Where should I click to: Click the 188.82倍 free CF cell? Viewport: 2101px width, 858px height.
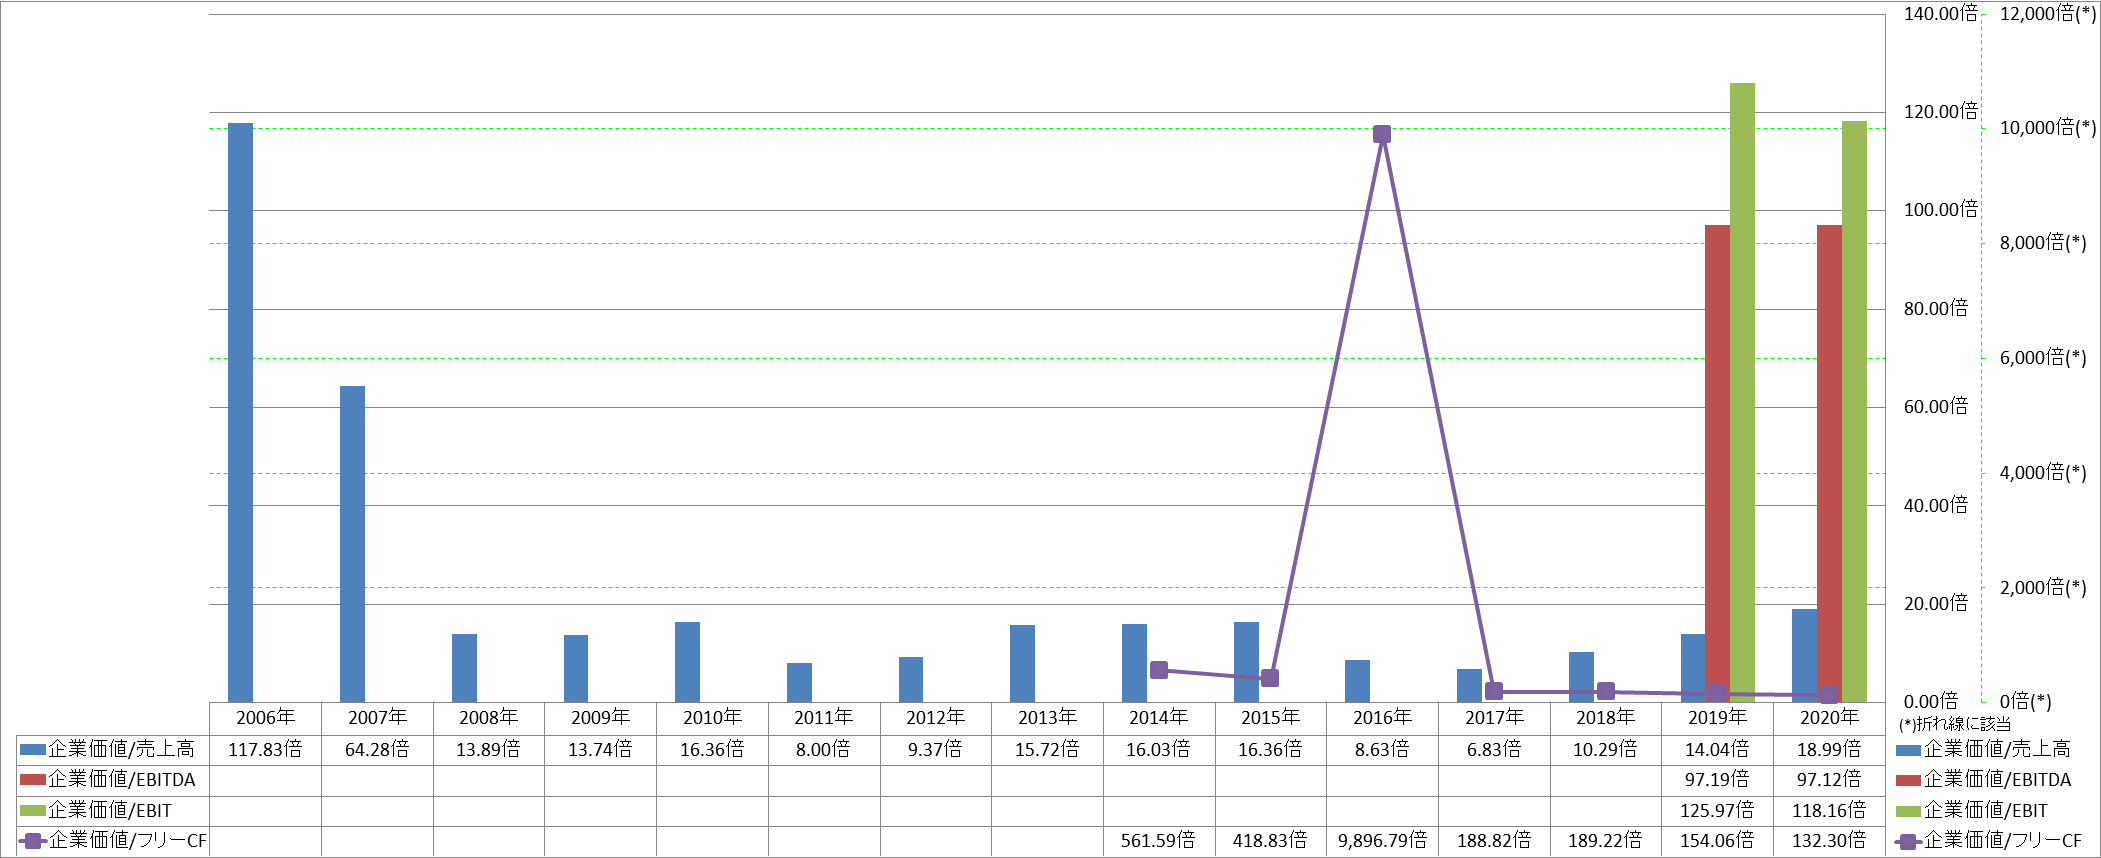pos(1494,841)
